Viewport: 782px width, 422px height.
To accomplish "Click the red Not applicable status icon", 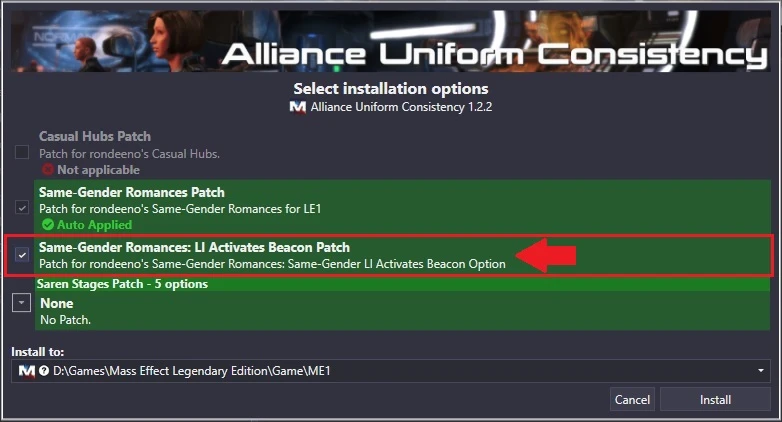I will click(48, 170).
